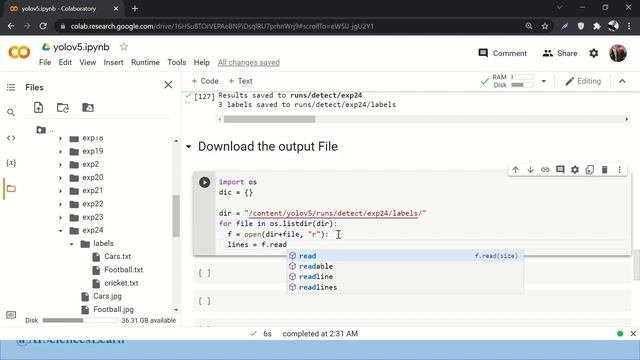Open cricket.txt file
Screen dimensions: 640x360
(x=121, y=283)
